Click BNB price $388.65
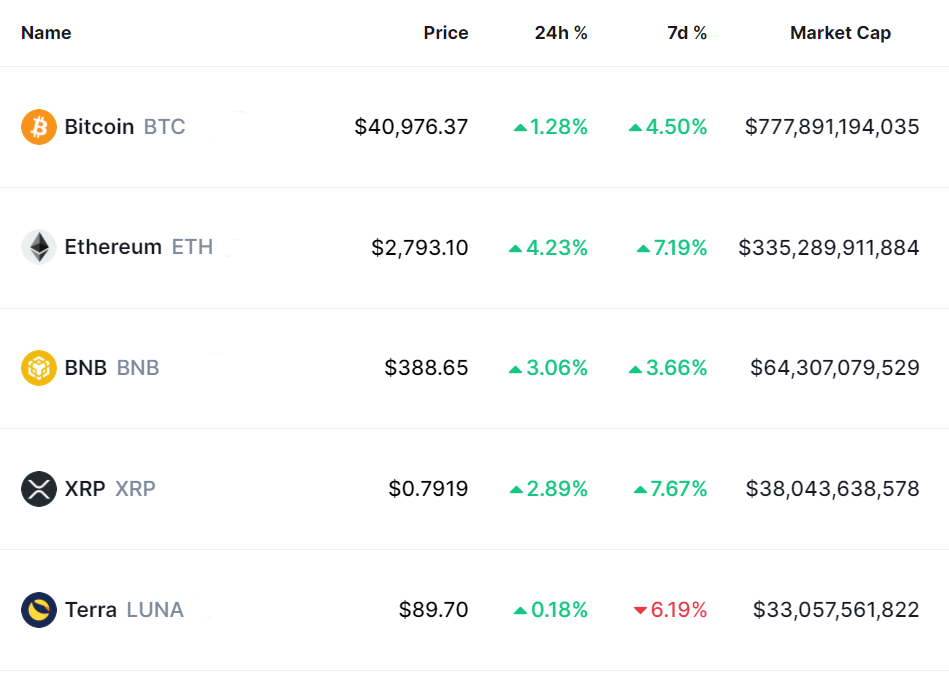 426,368
